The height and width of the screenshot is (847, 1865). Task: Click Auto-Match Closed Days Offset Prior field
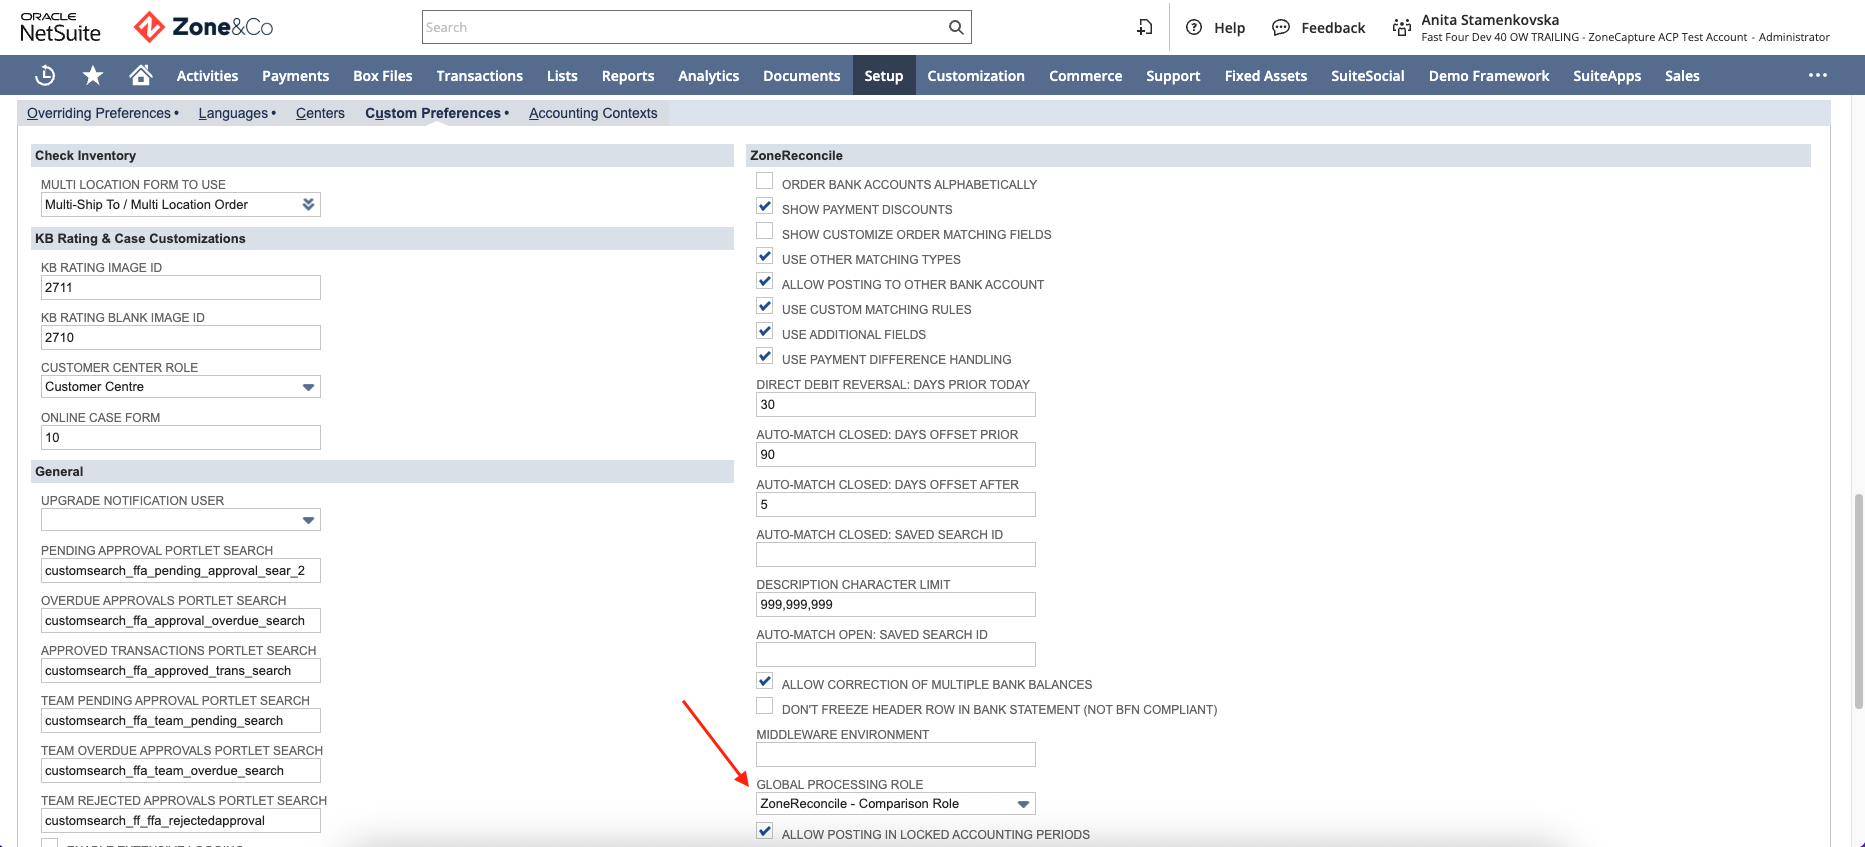click(895, 454)
